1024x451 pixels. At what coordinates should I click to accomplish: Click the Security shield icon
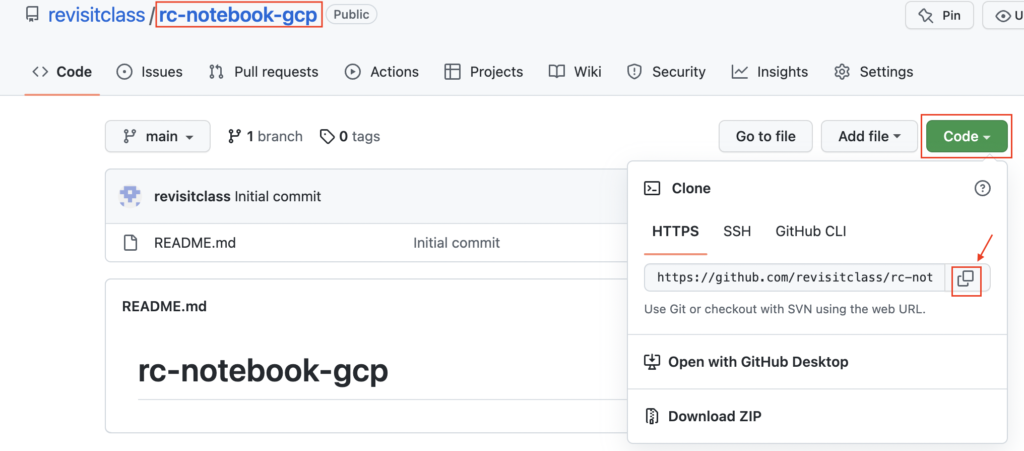pyautogui.click(x=634, y=72)
